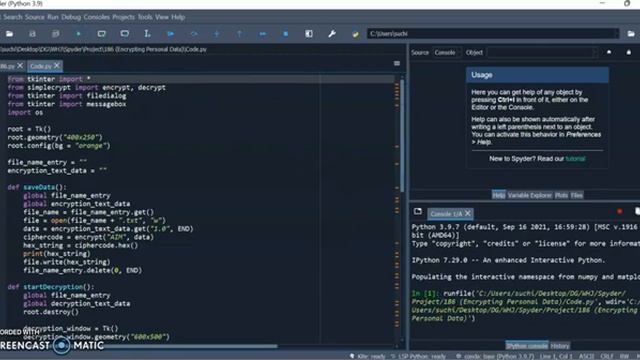Open the Source menu
Screen dimensions: 640x360
click(35, 17)
